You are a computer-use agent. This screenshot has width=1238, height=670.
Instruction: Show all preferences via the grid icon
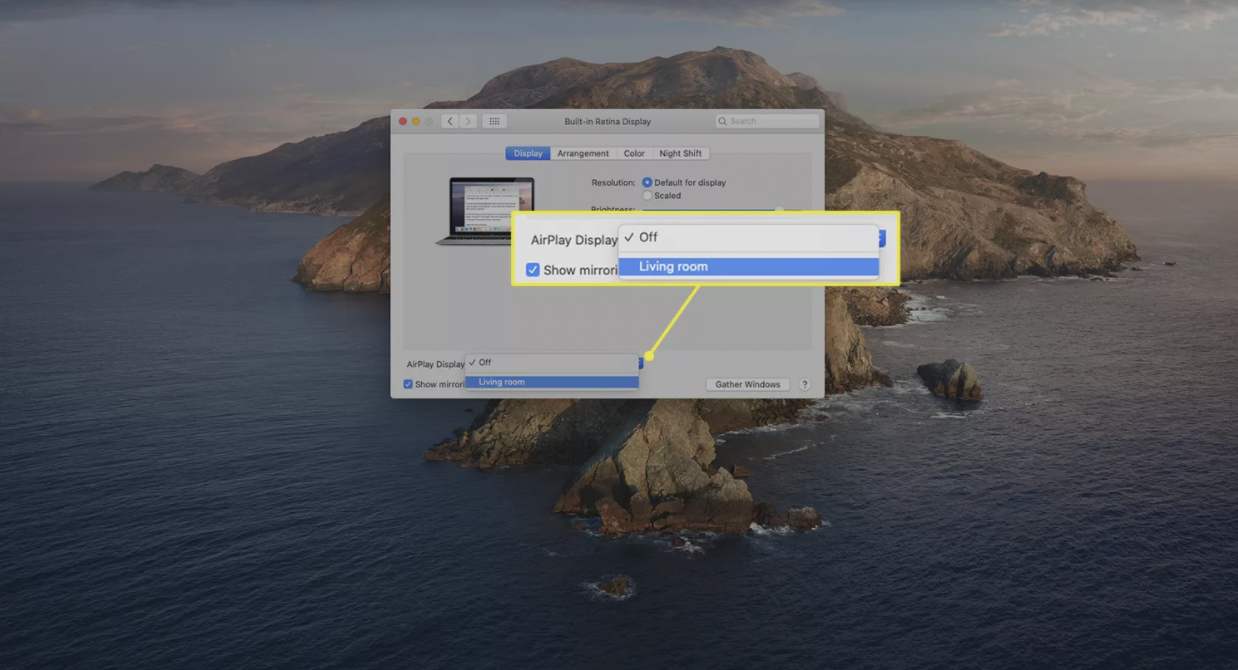pos(494,121)
